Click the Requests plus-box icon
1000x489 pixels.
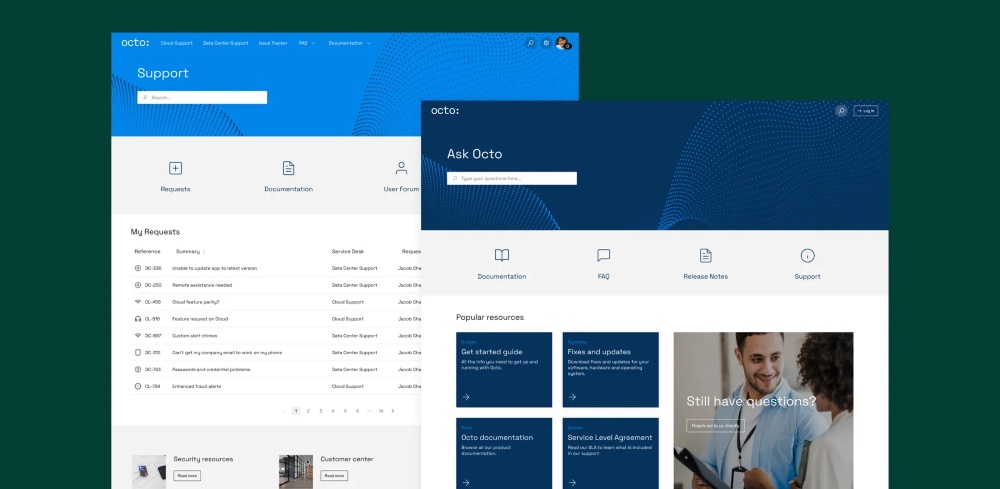point(175,168)
